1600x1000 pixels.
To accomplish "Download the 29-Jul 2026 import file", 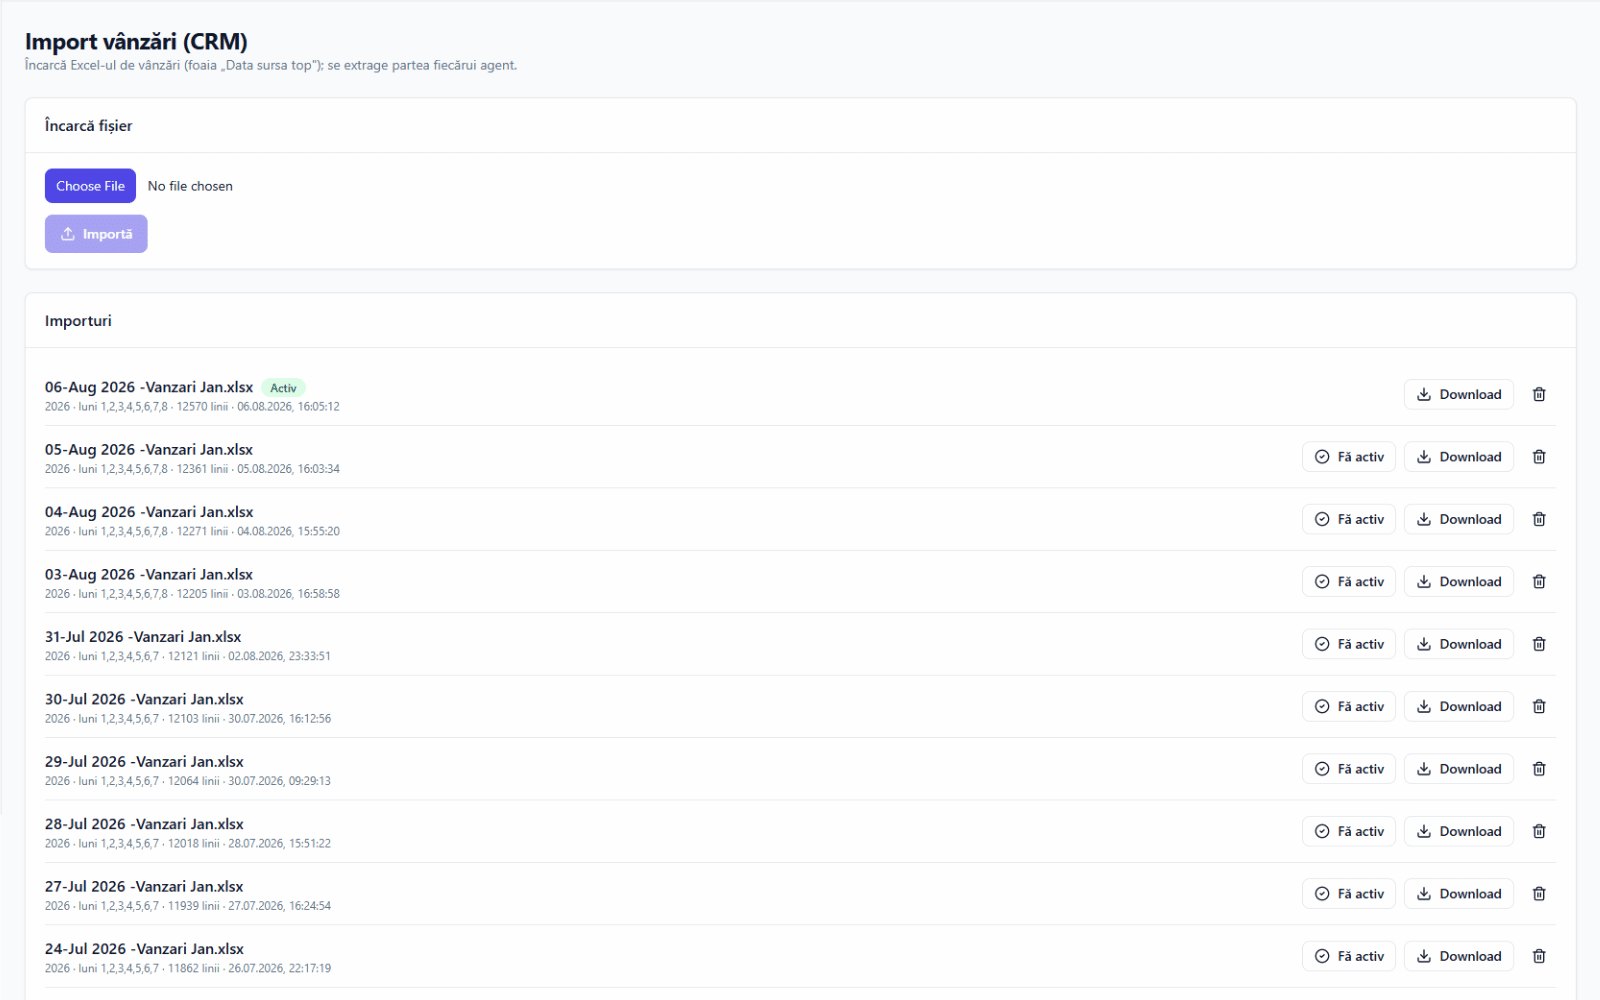I will pyautogui.click(x=1459, y=769).
